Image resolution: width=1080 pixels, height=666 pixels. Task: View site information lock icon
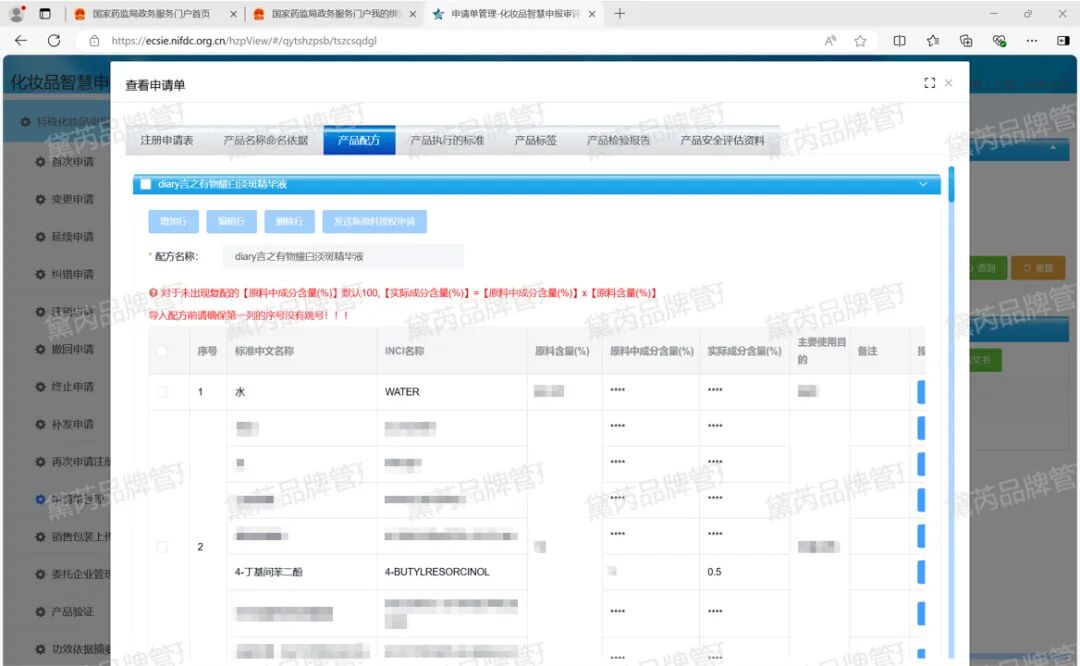click(x=95, y=41)
